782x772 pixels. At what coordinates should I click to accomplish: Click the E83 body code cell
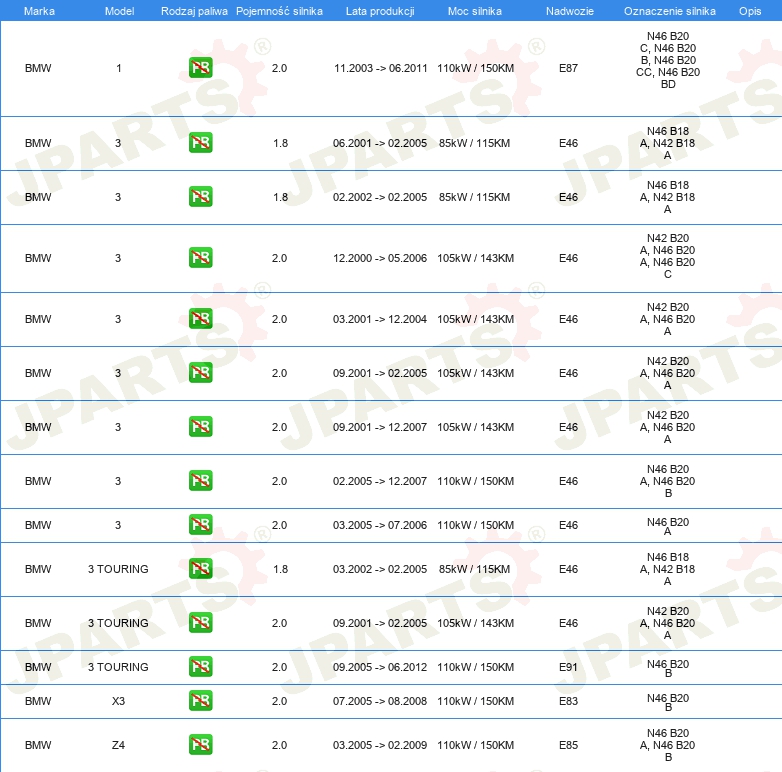(568, 701)
